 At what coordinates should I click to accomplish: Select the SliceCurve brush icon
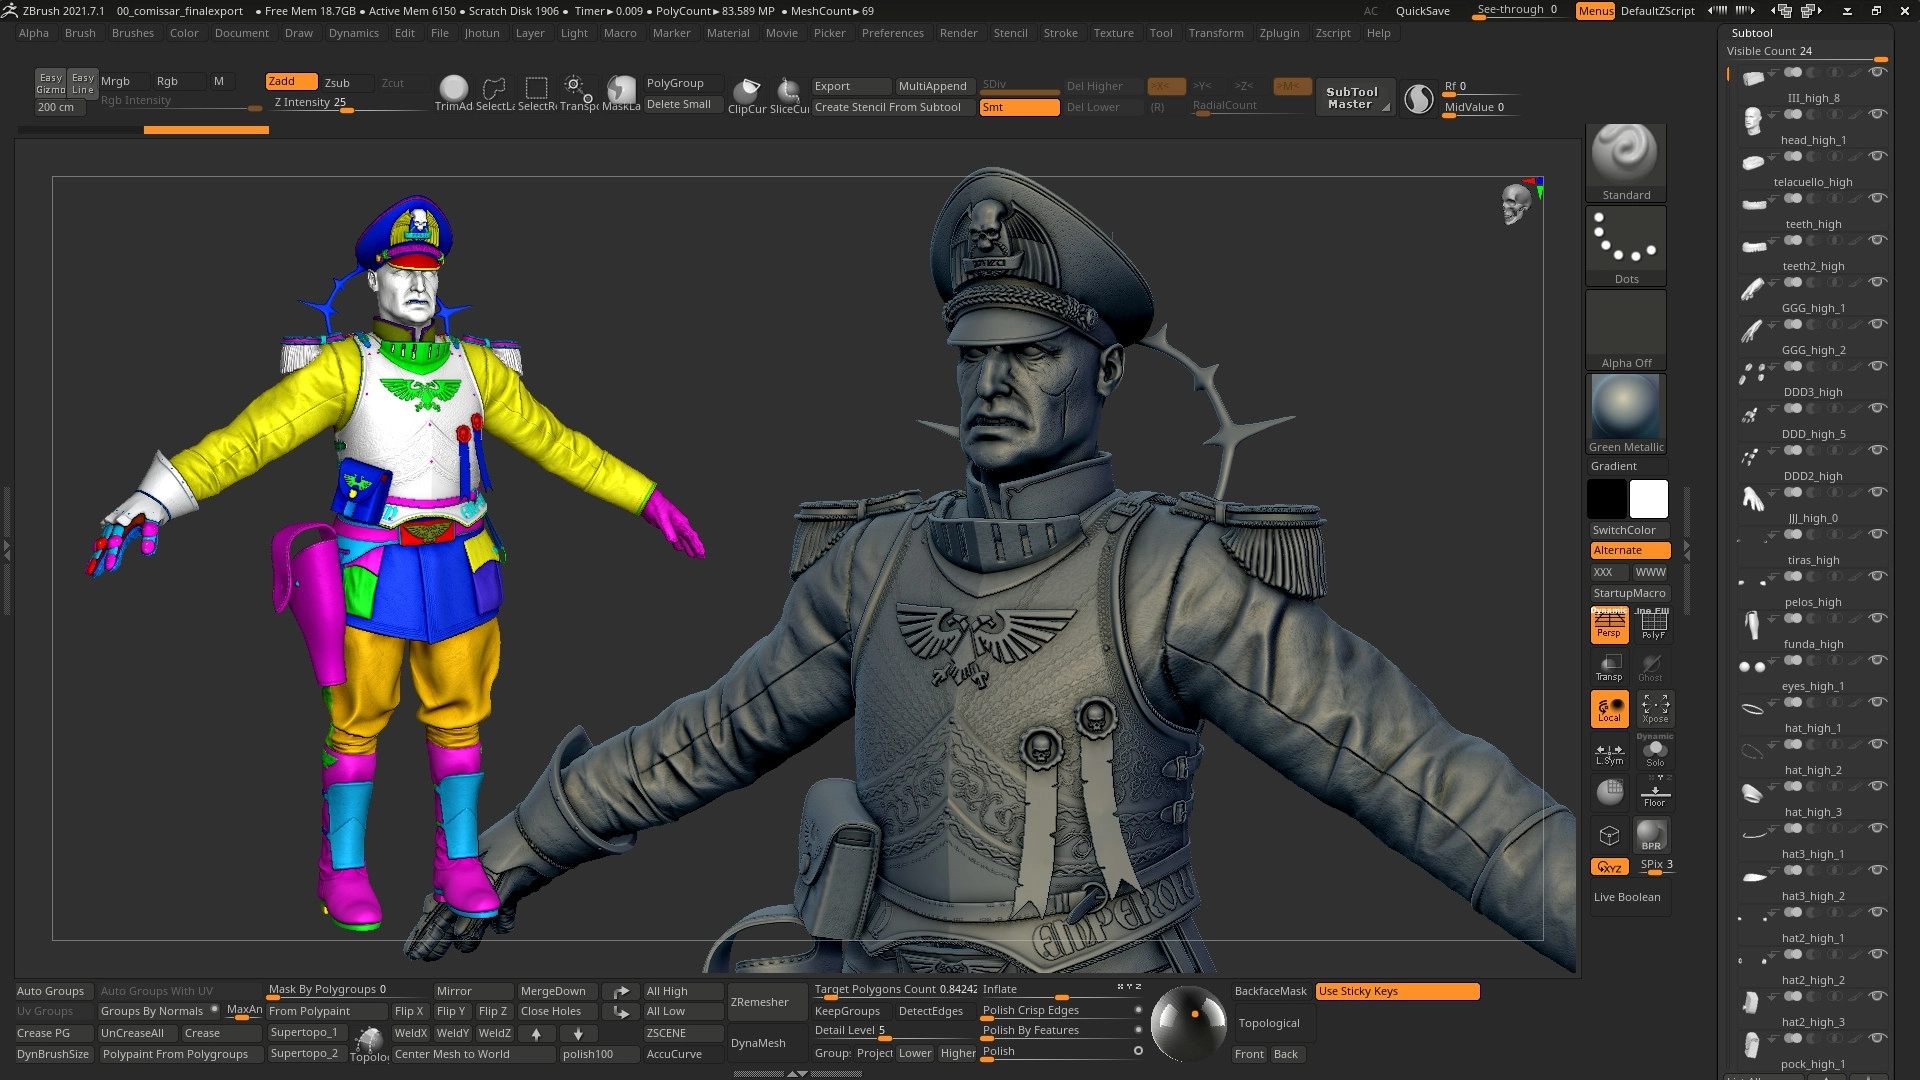coord(789,91)
